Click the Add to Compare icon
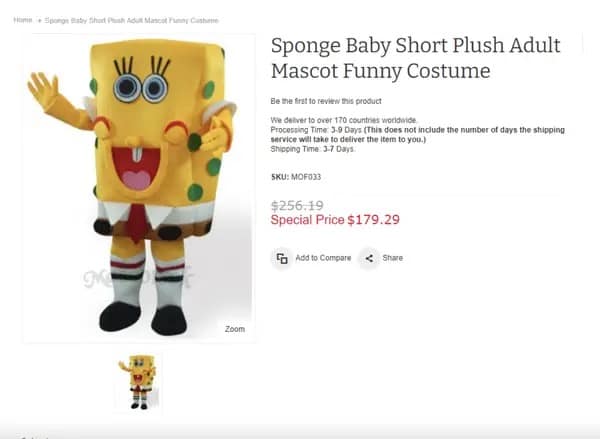The width and height of the screenshot is (600, 439). tap(282, 258)
